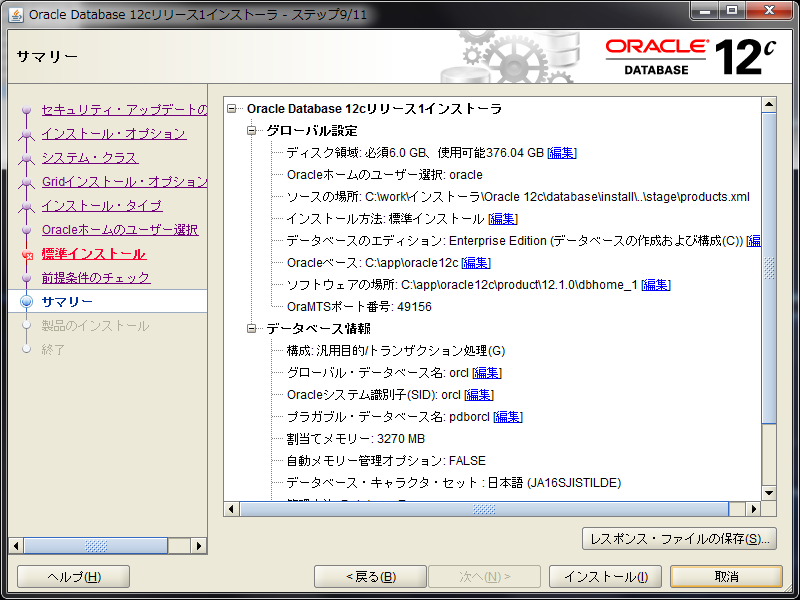Click the summary horizontal scroll-left arrow
The width and height of the screenshot is (800, 600).
click(x=231, y=509)
